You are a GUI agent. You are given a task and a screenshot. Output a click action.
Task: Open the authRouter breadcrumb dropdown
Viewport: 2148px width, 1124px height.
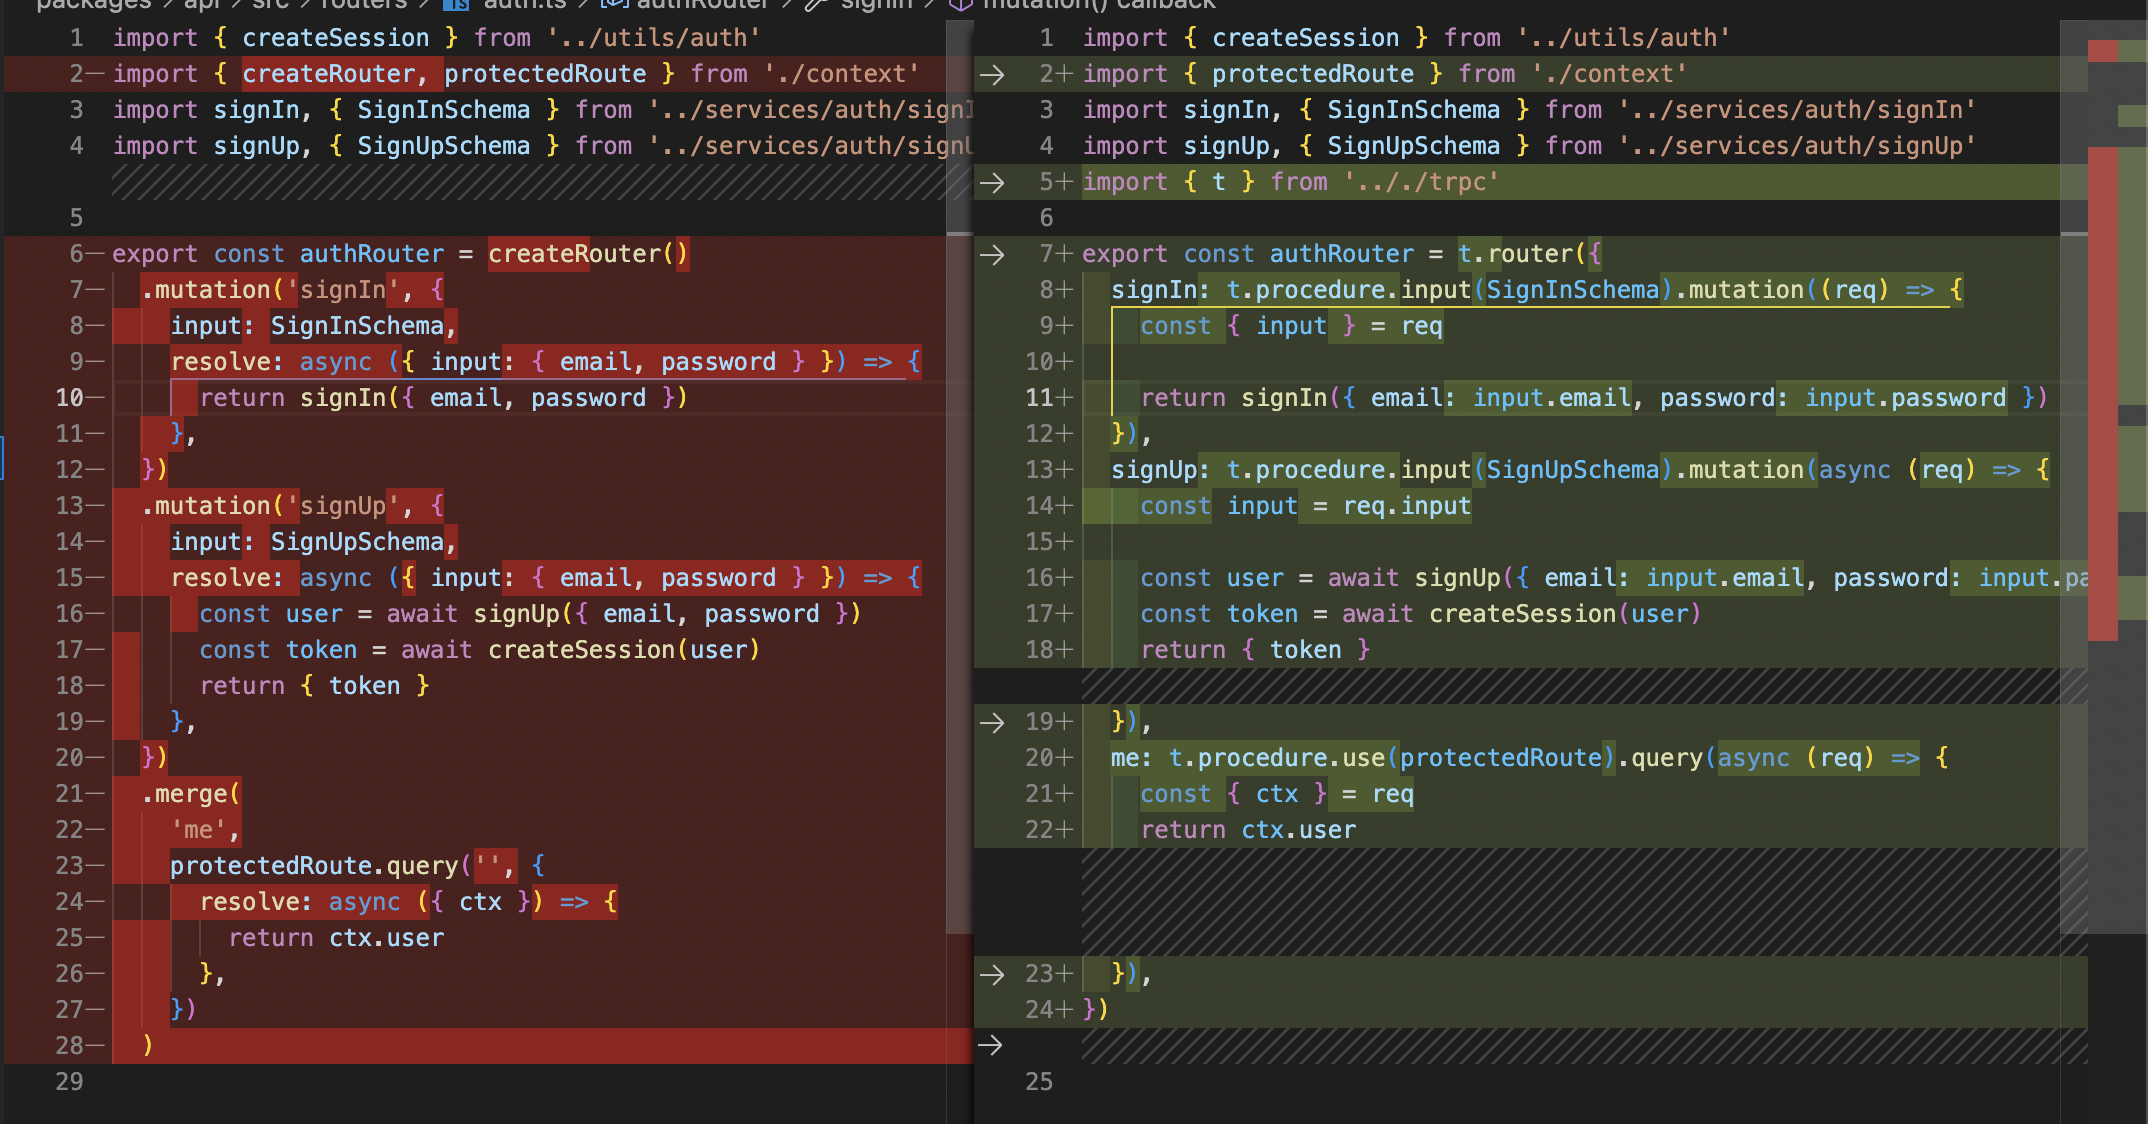[x=700, y=4]
